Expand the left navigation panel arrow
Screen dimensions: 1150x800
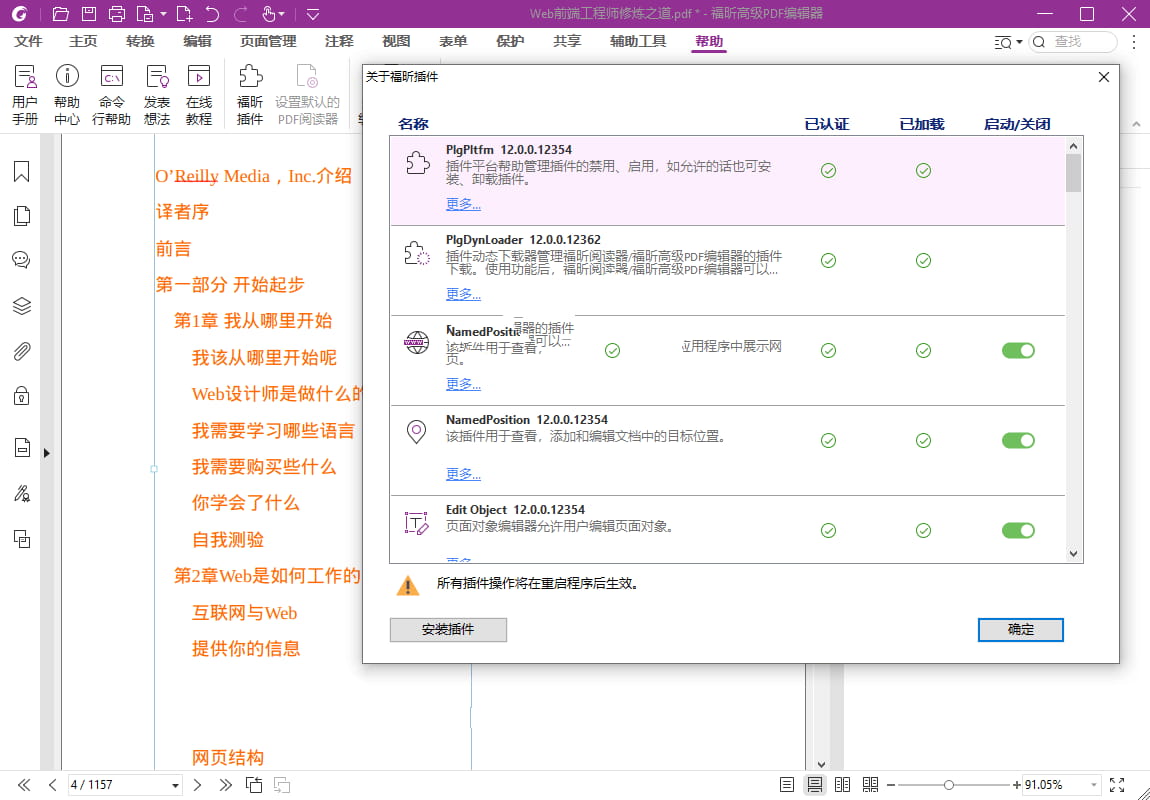tap(46, 453)
